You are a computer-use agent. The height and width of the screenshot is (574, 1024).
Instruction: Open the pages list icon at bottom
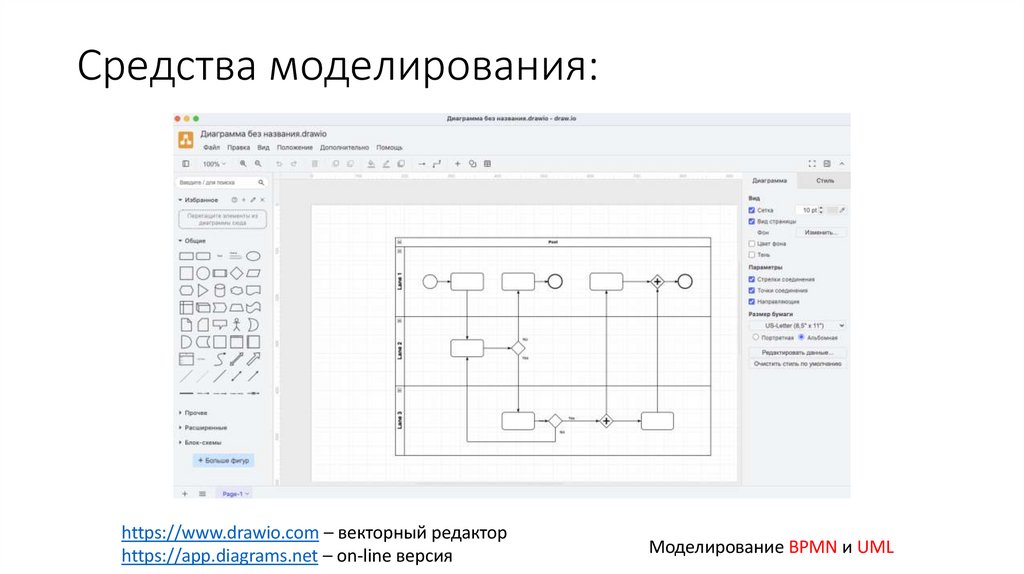(202, 494)
